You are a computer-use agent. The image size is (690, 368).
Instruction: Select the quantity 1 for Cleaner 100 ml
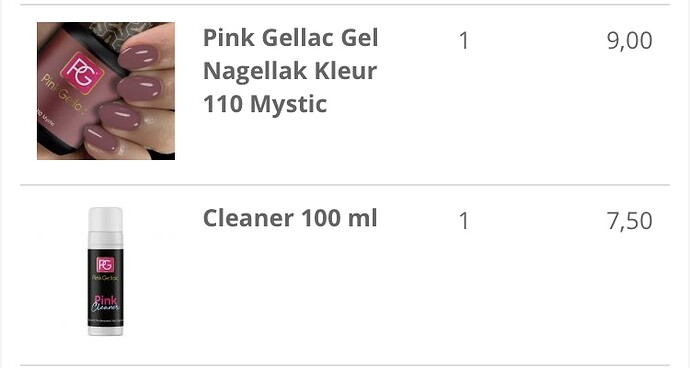tap(464, 221)
